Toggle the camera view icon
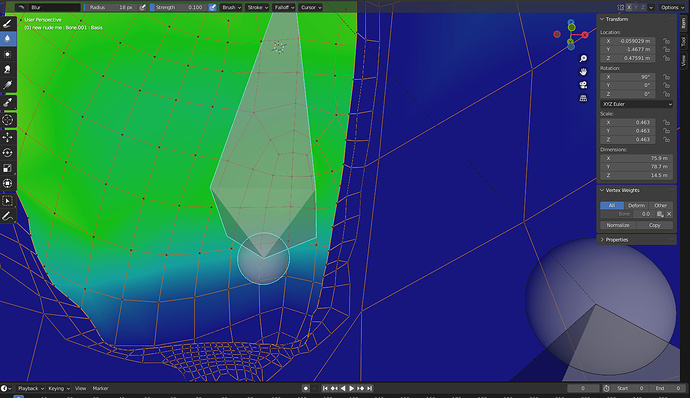This screenshot has width=690, height=398. coord(583,85)
